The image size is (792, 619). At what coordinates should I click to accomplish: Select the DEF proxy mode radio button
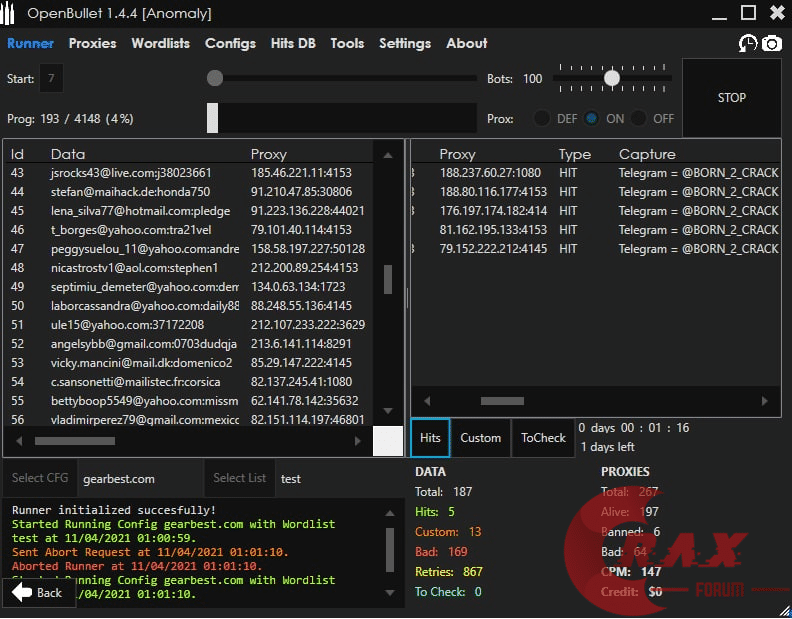coord(542,118)
